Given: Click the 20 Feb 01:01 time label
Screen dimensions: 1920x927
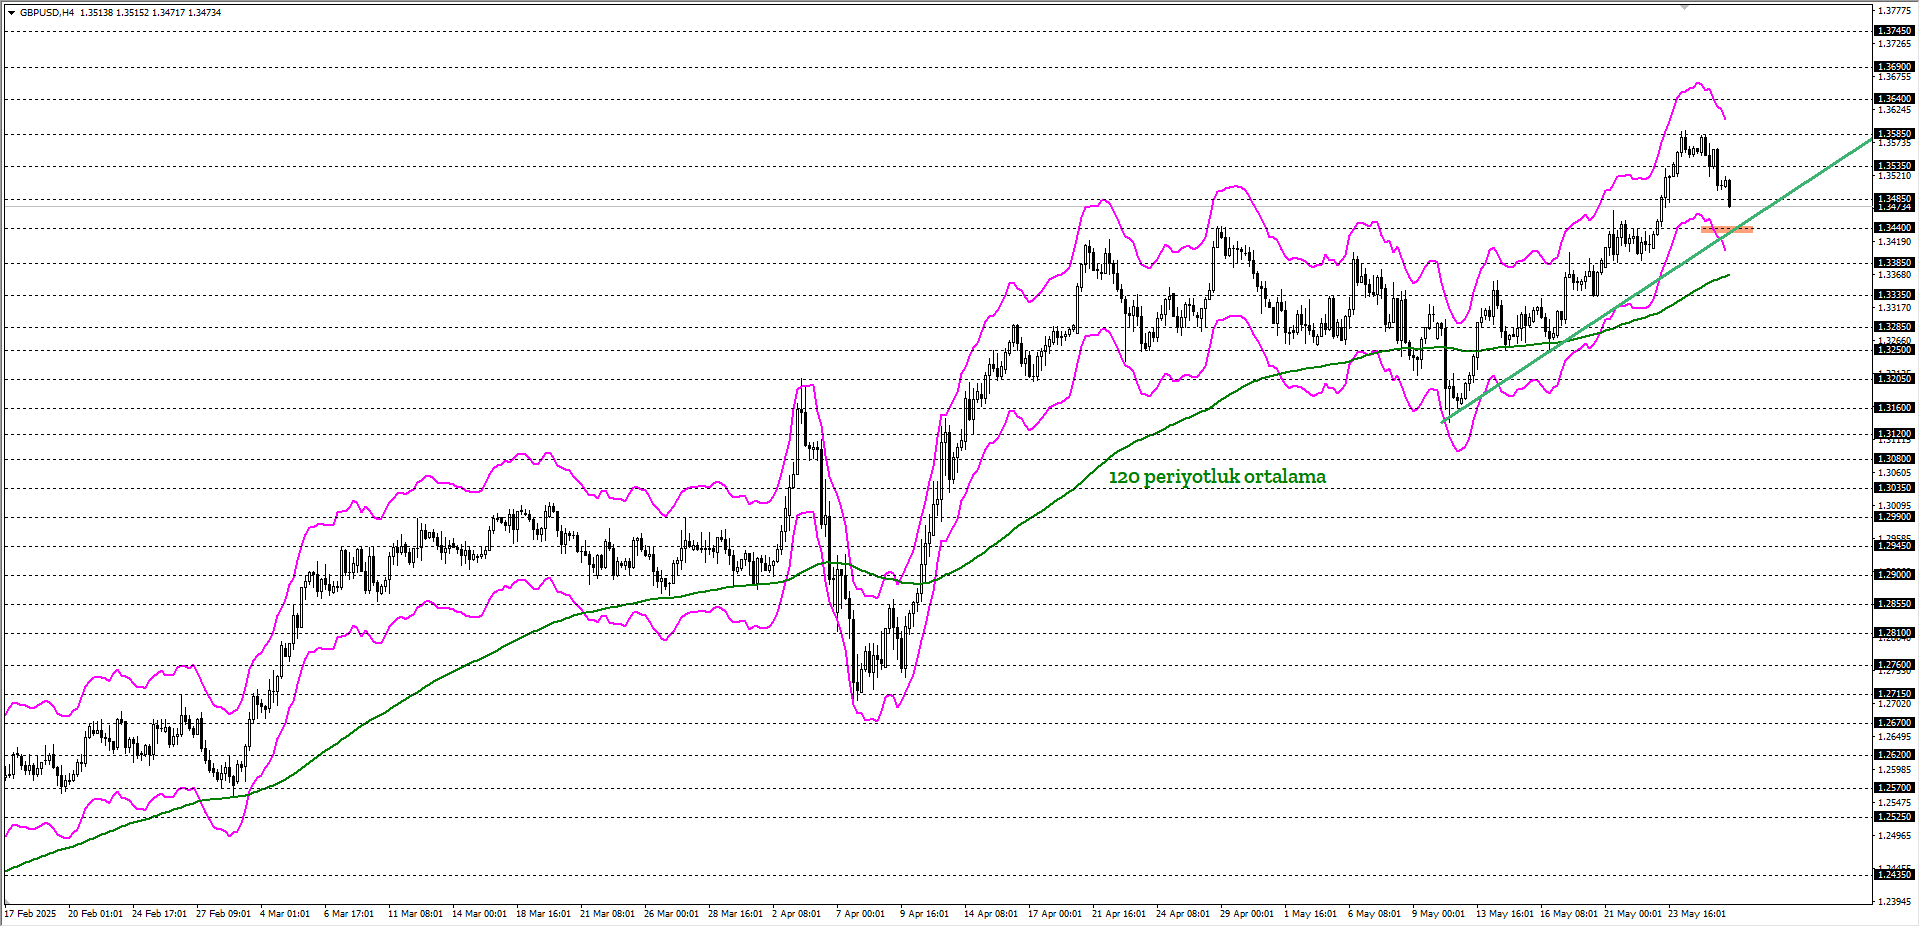Looking at the screenshot, I should pyautogui.click(x=96, y=914).
